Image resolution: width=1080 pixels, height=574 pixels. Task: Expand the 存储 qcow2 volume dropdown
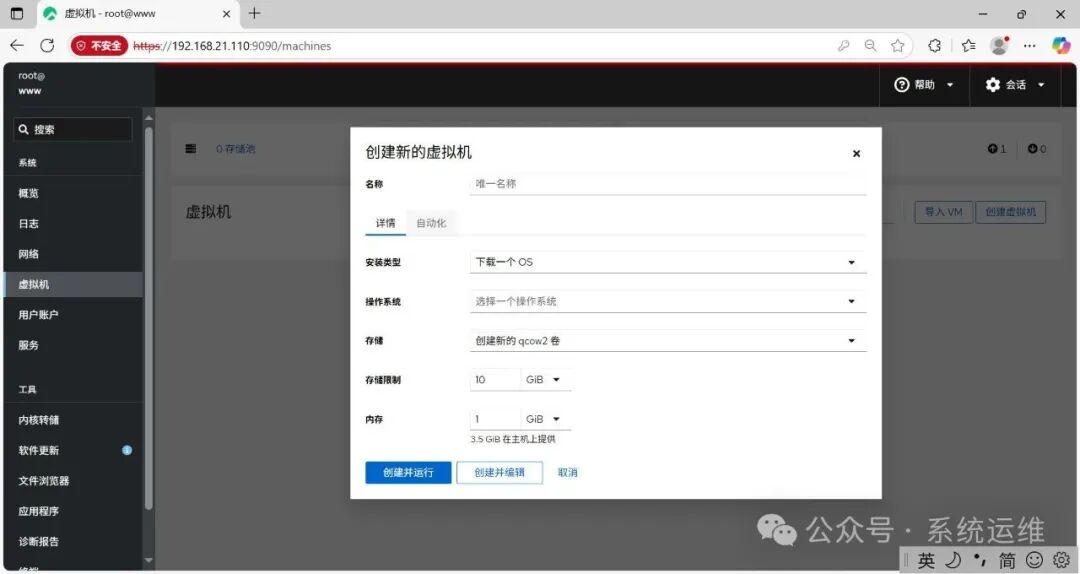click(x=667, y=341)
